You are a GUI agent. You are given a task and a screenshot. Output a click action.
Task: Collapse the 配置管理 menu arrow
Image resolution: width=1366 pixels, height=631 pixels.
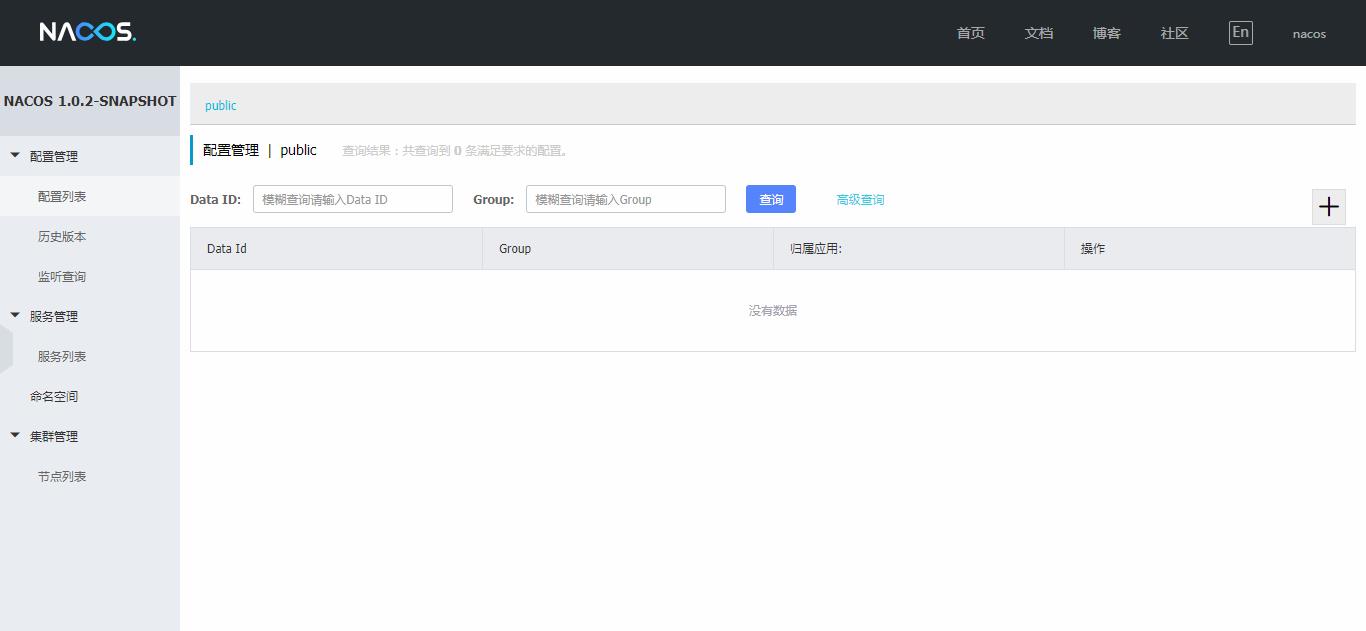click(x=15, y=156)
